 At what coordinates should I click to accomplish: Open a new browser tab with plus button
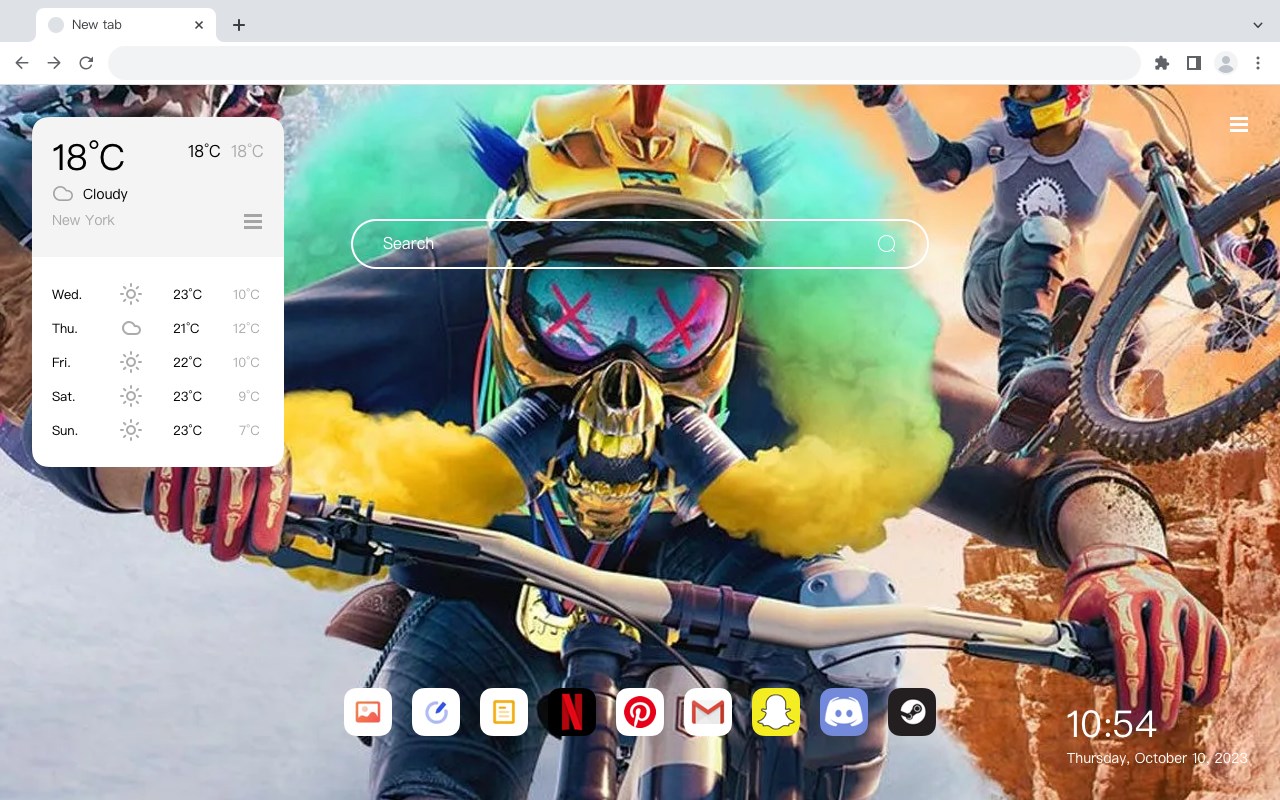pyautogui.click(x=238, y=25)
